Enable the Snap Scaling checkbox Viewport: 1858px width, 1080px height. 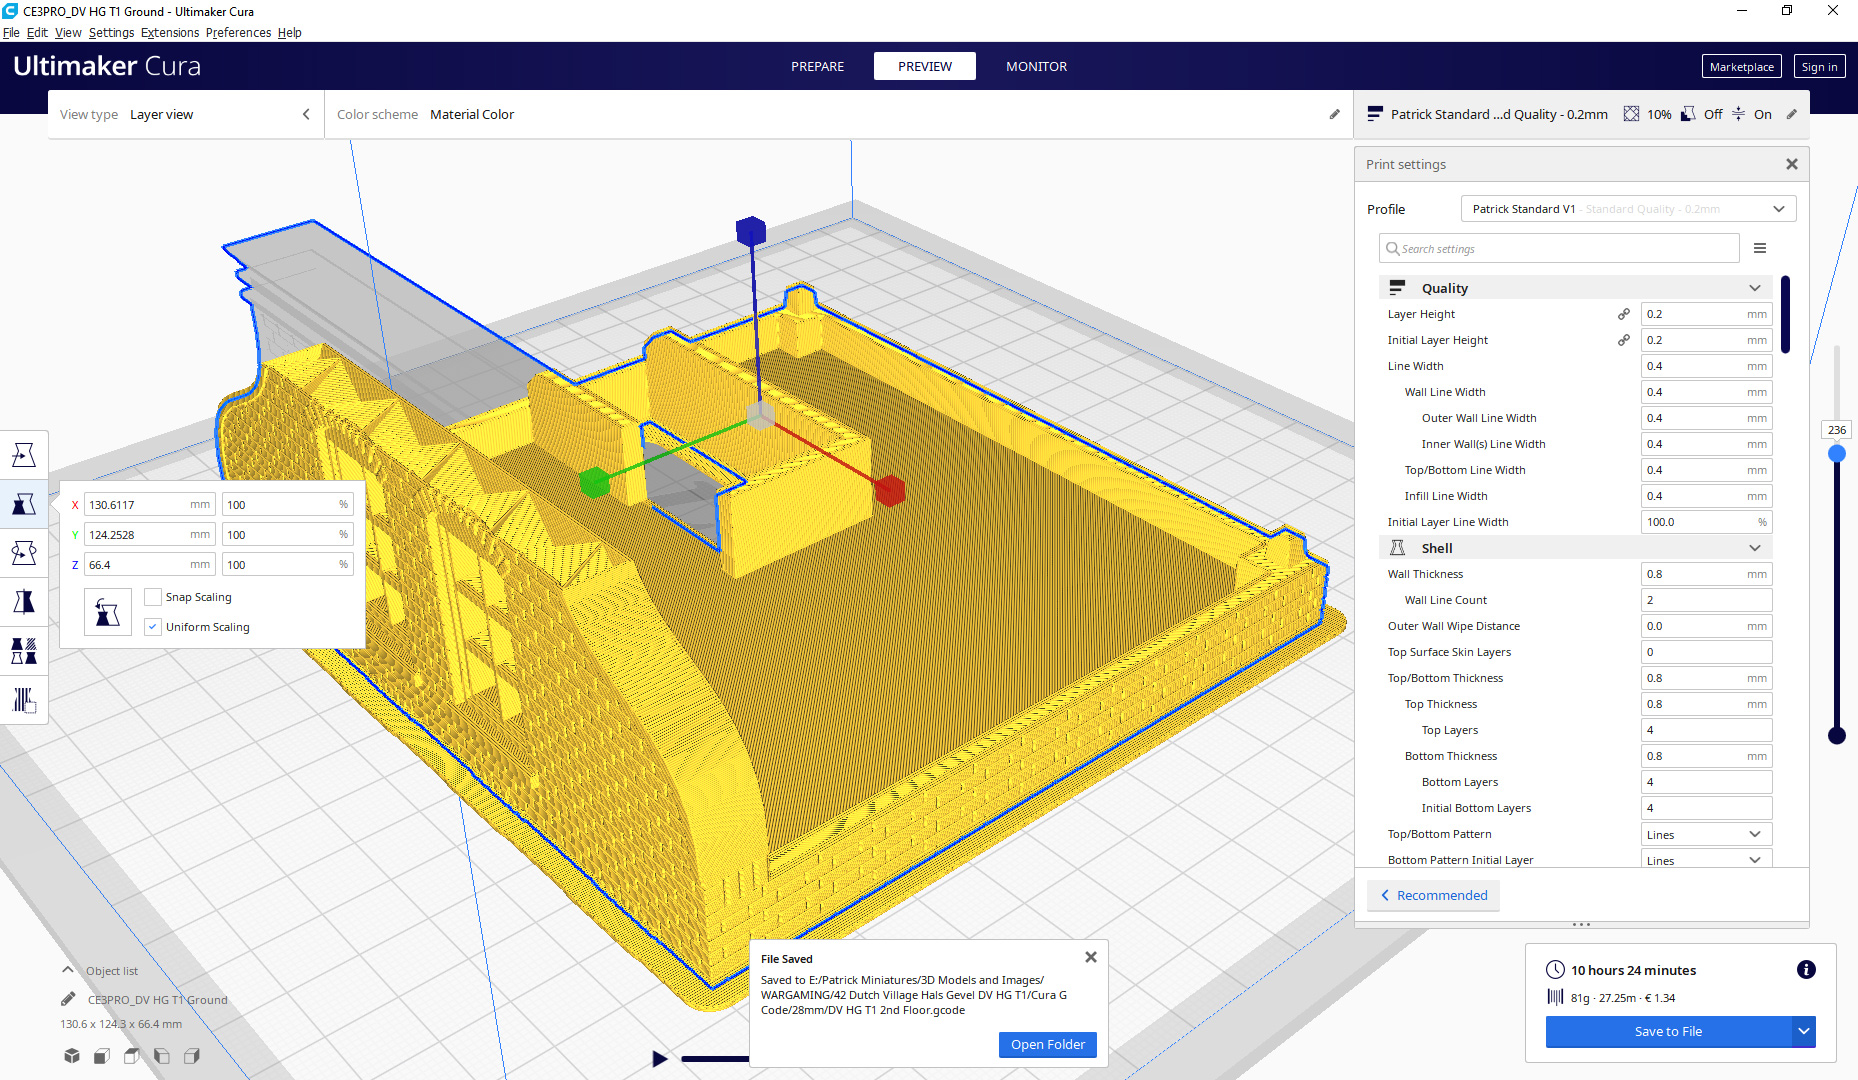153,597
